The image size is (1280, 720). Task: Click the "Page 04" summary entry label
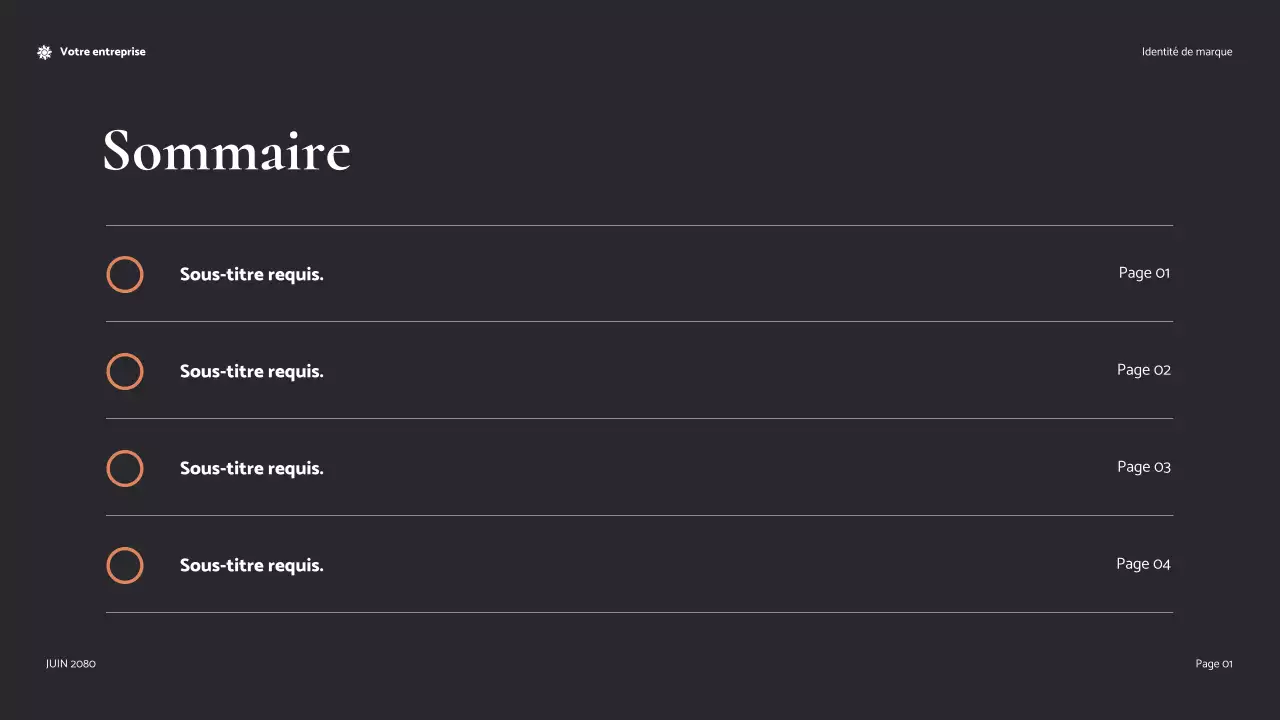coord(1143,564)
